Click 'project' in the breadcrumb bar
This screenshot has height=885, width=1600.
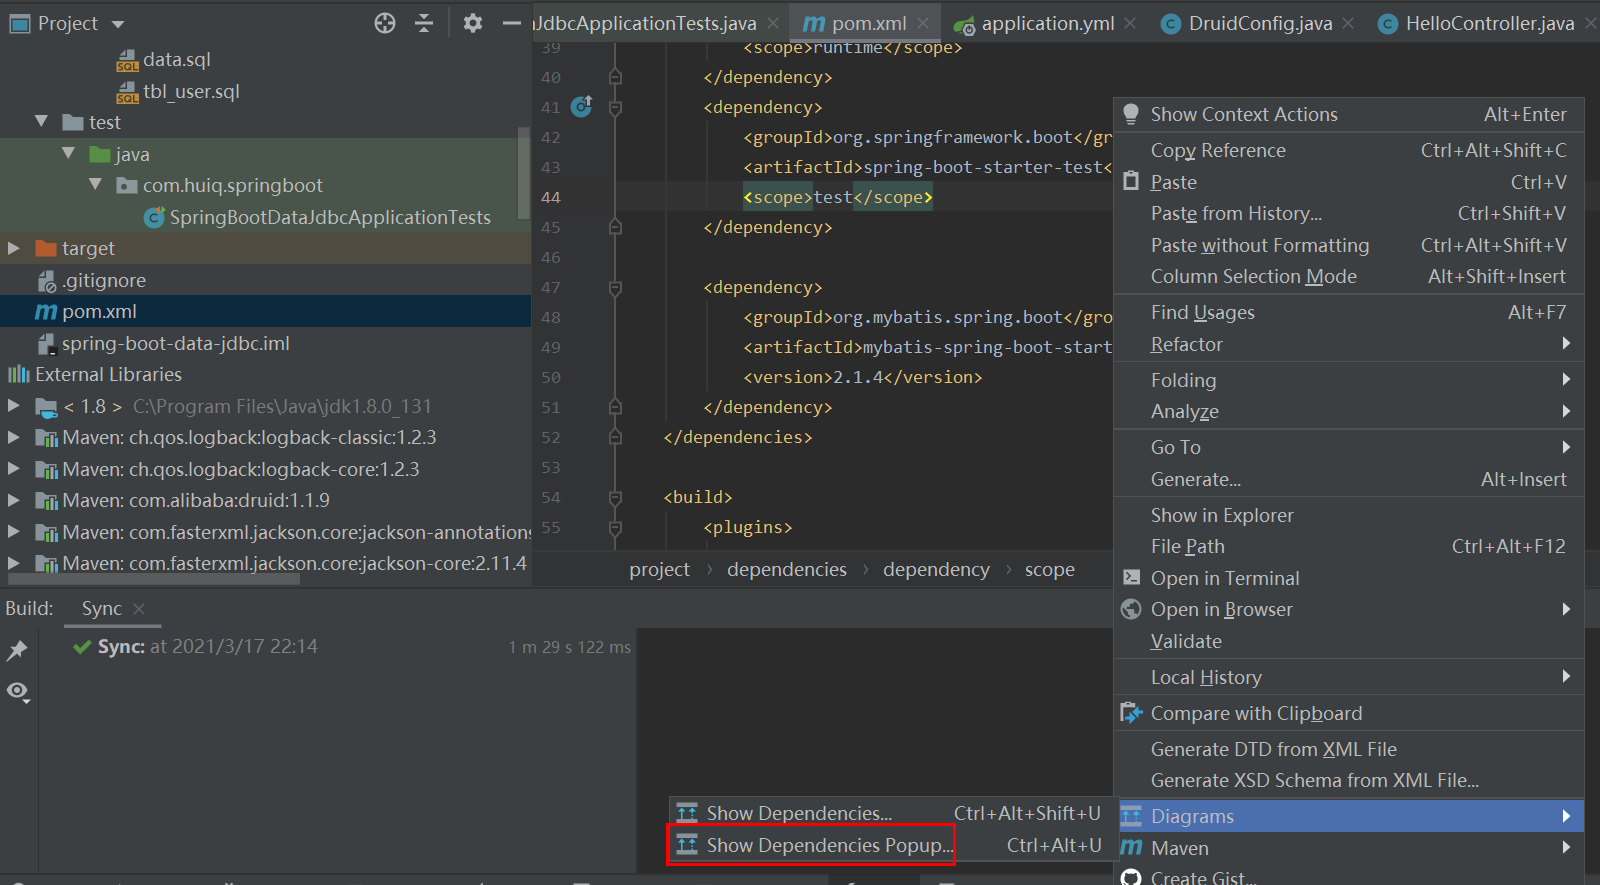pyautogui.click(x=659, y=569)
